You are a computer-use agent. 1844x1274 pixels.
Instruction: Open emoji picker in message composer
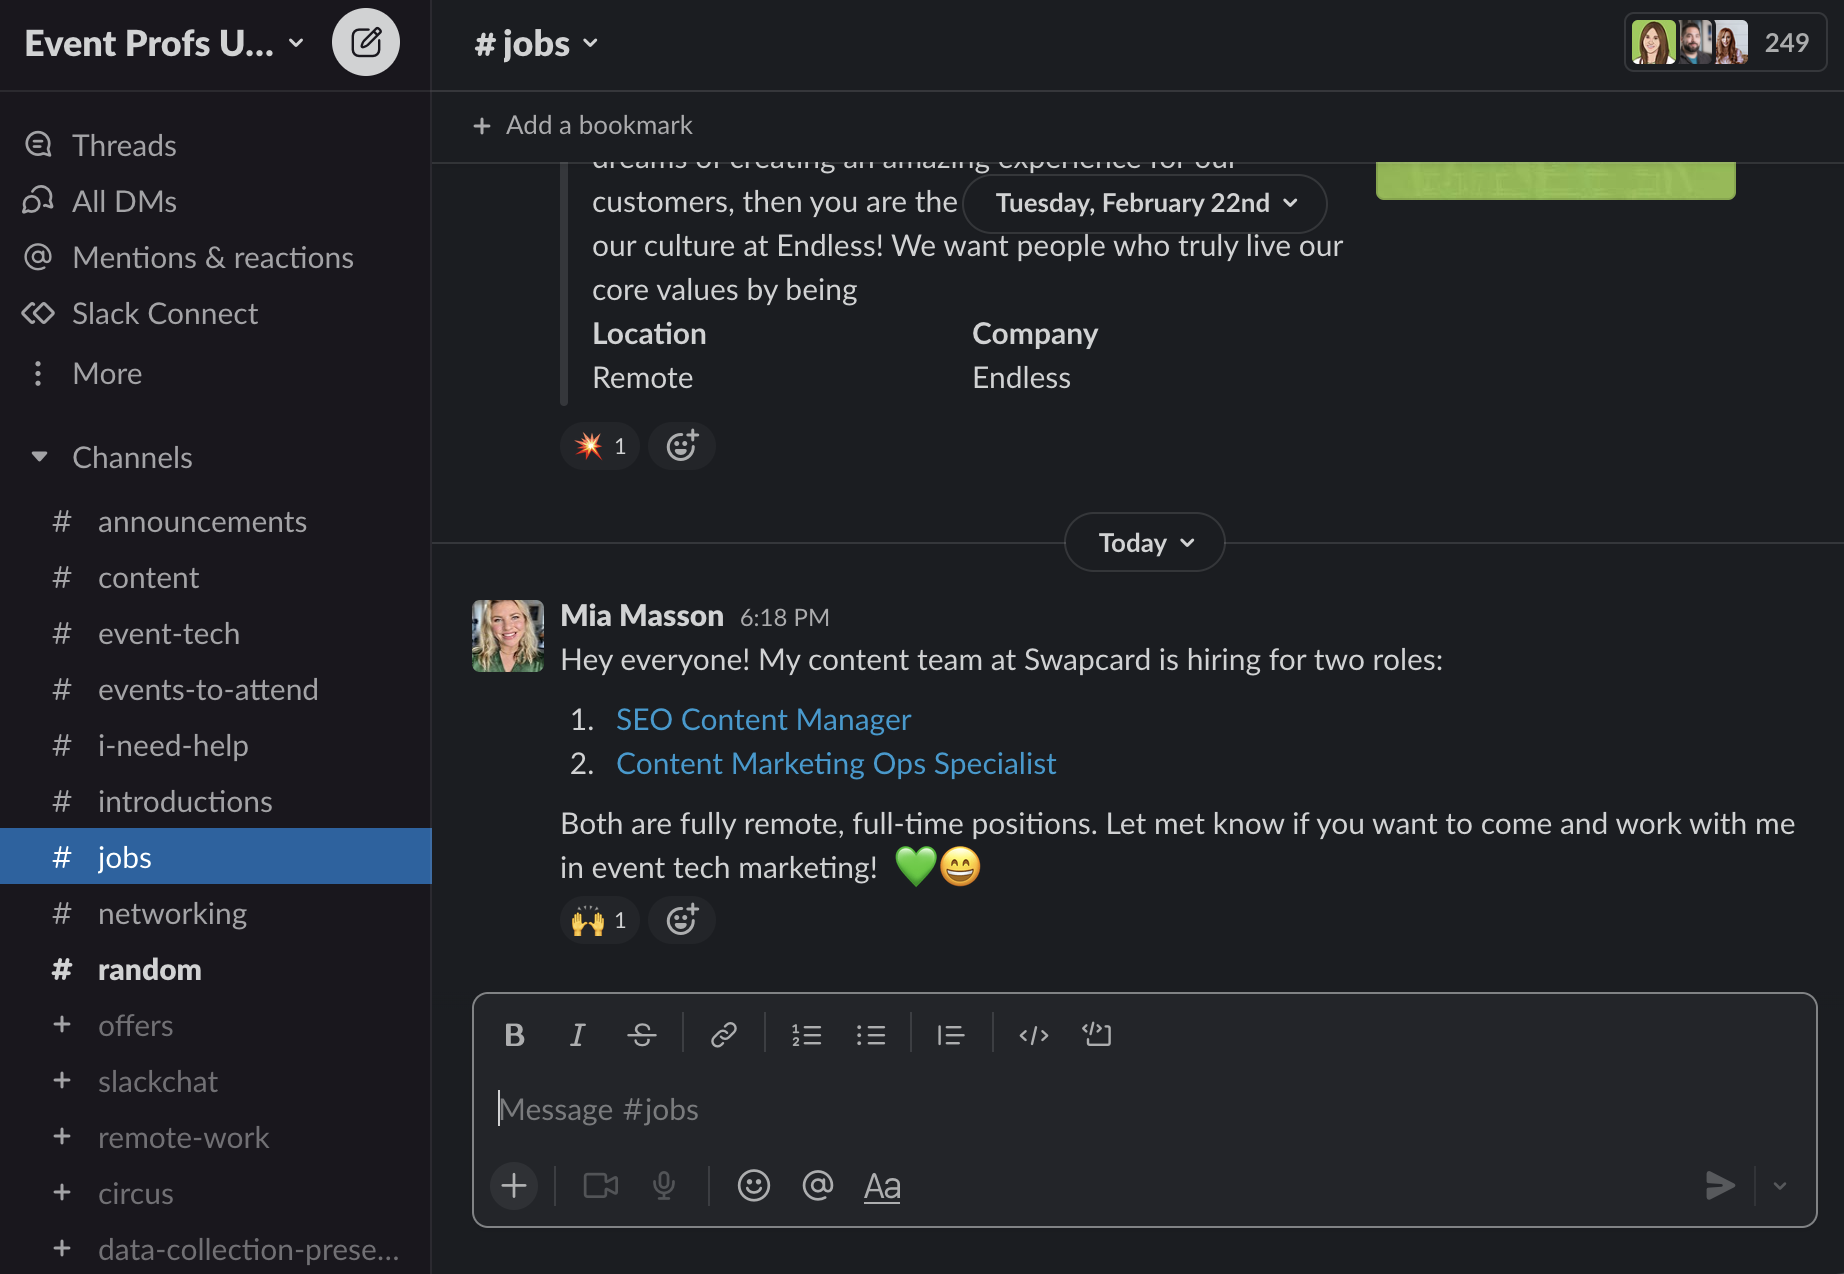tap(753, 1186)
